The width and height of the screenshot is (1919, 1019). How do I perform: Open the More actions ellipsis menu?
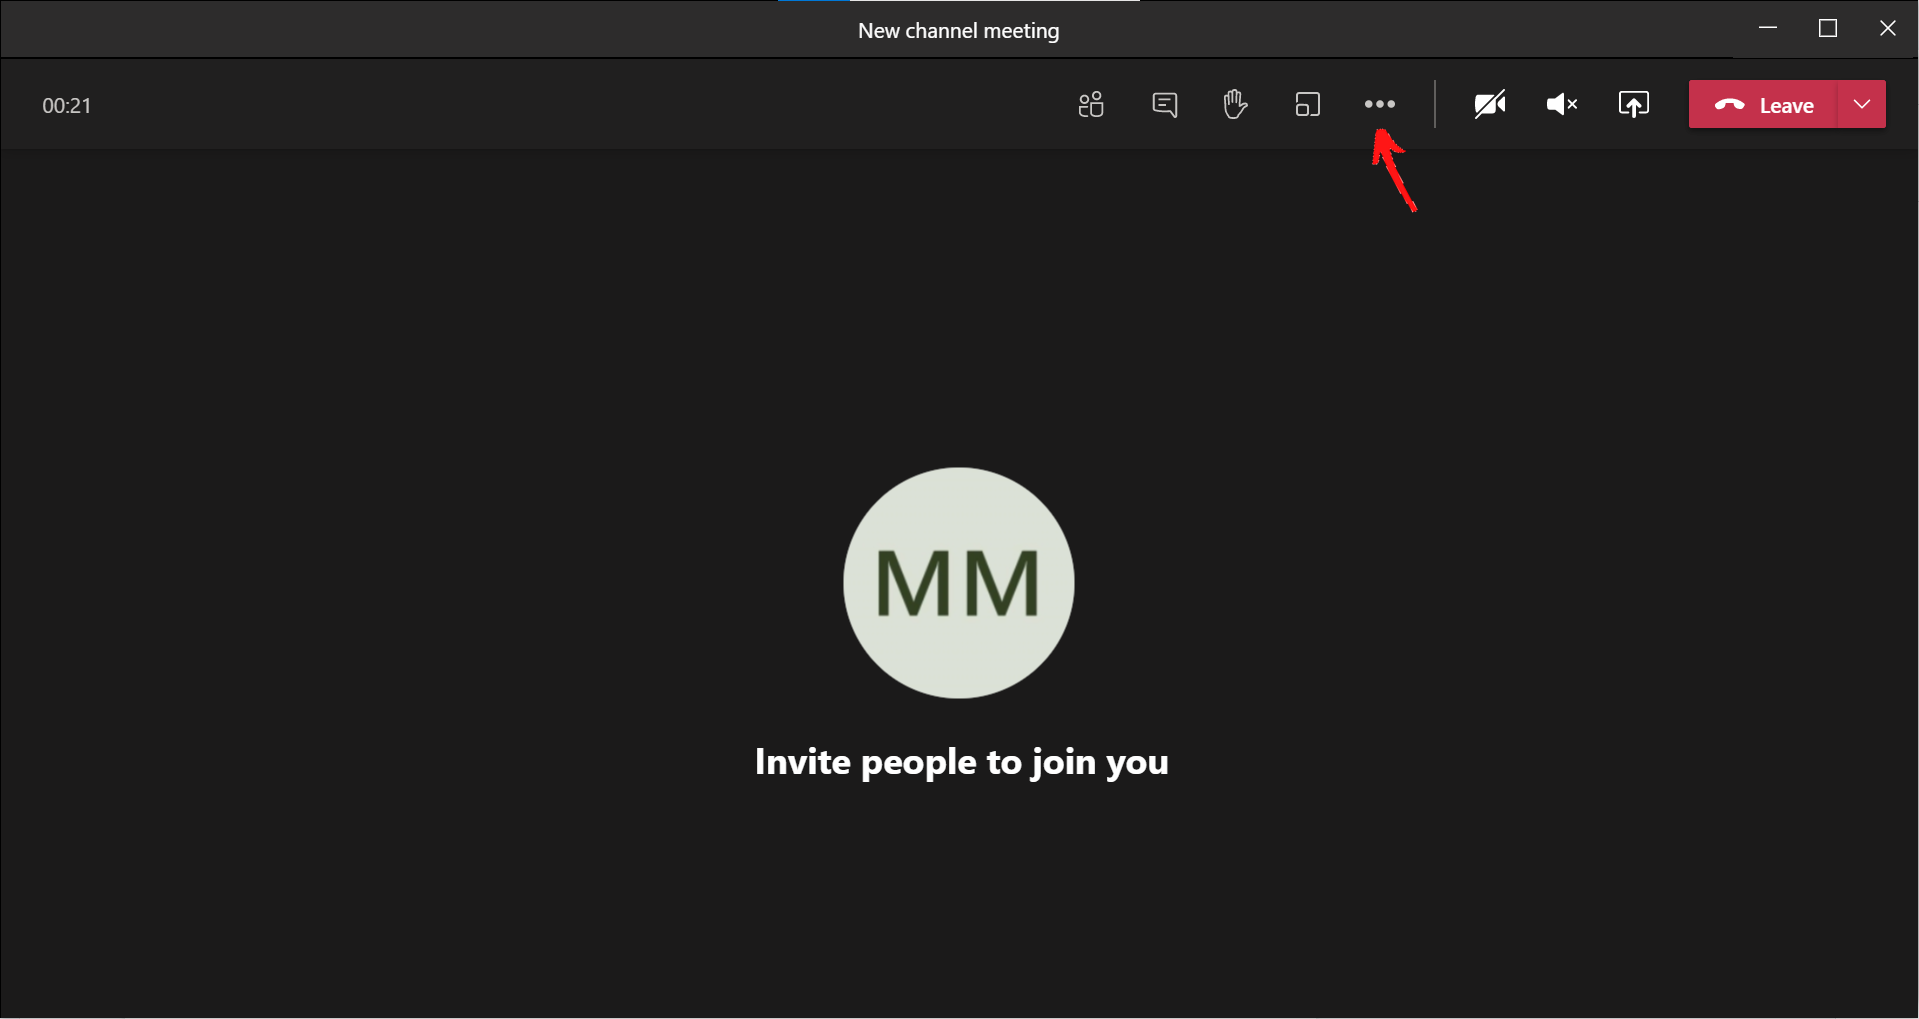tap(1379, 104)
